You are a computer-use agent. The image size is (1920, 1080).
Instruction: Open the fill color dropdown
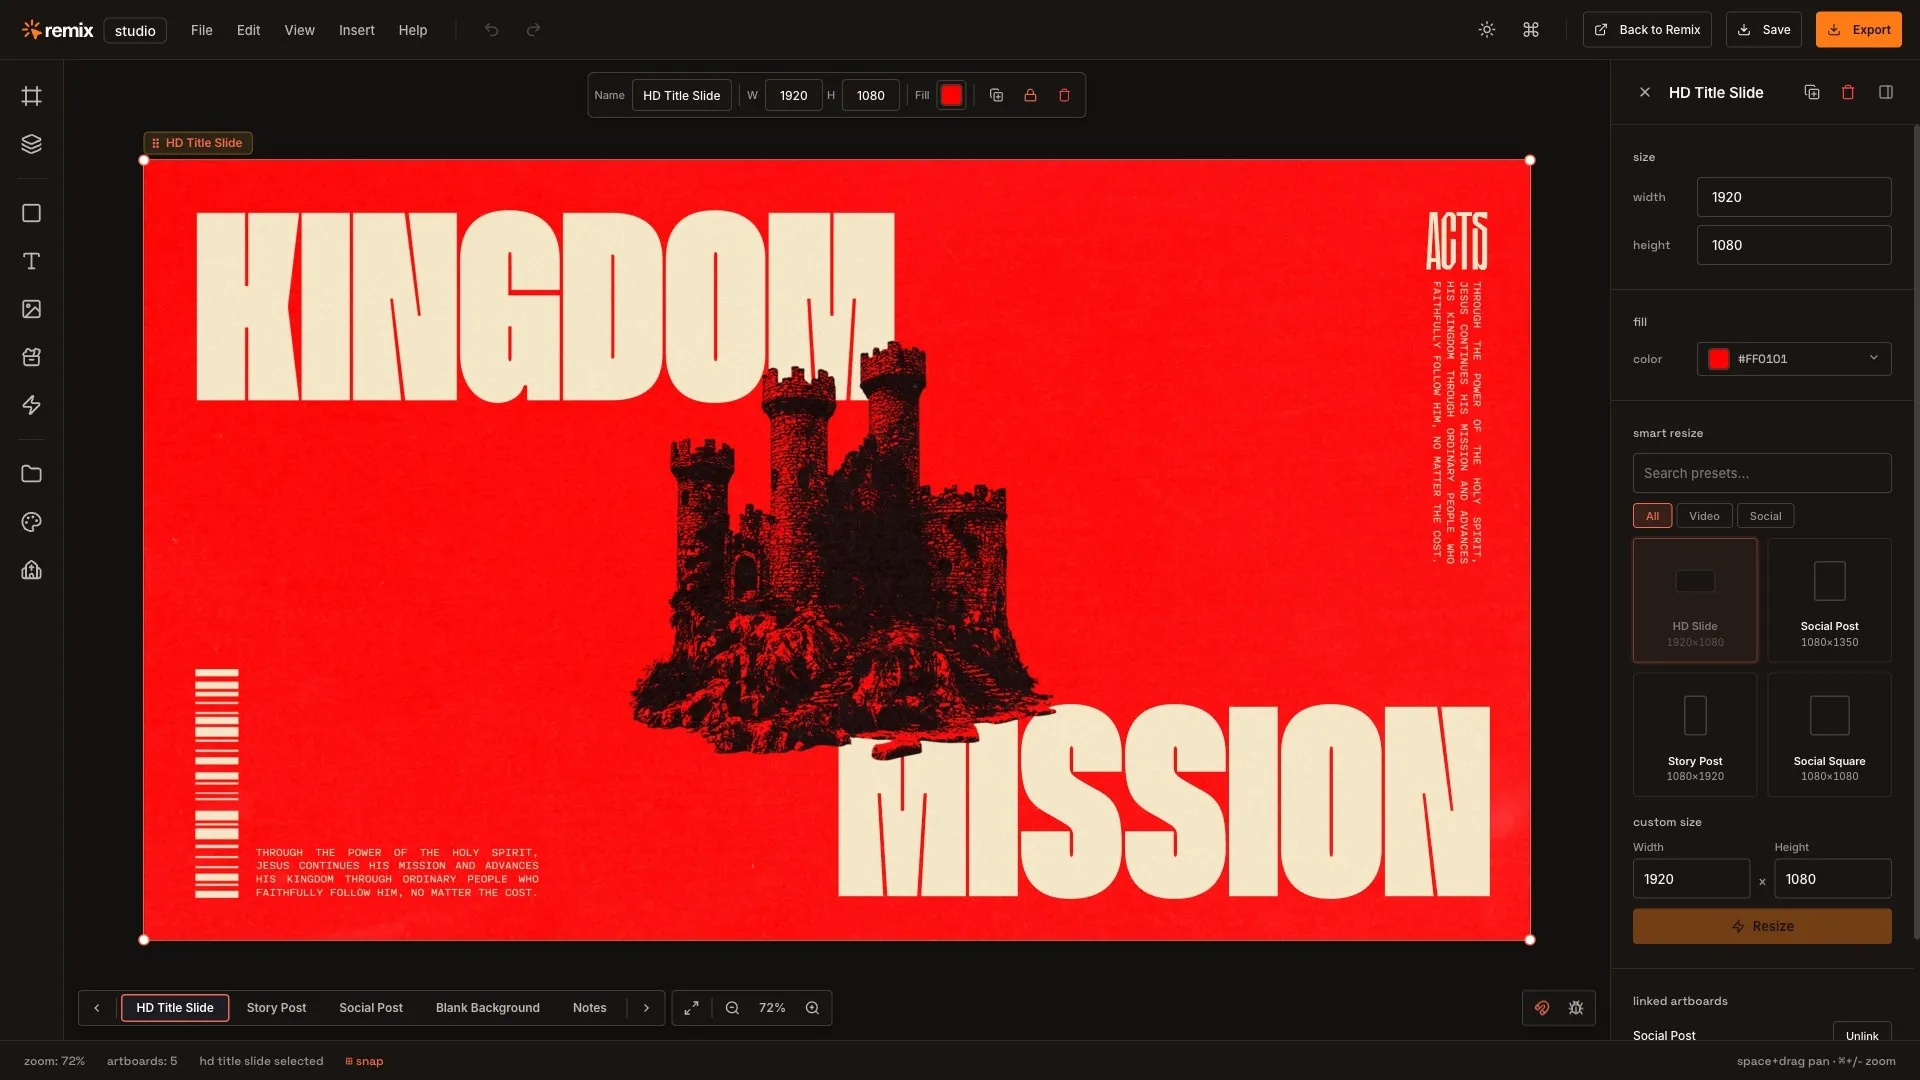click(x=1794, y=359)
